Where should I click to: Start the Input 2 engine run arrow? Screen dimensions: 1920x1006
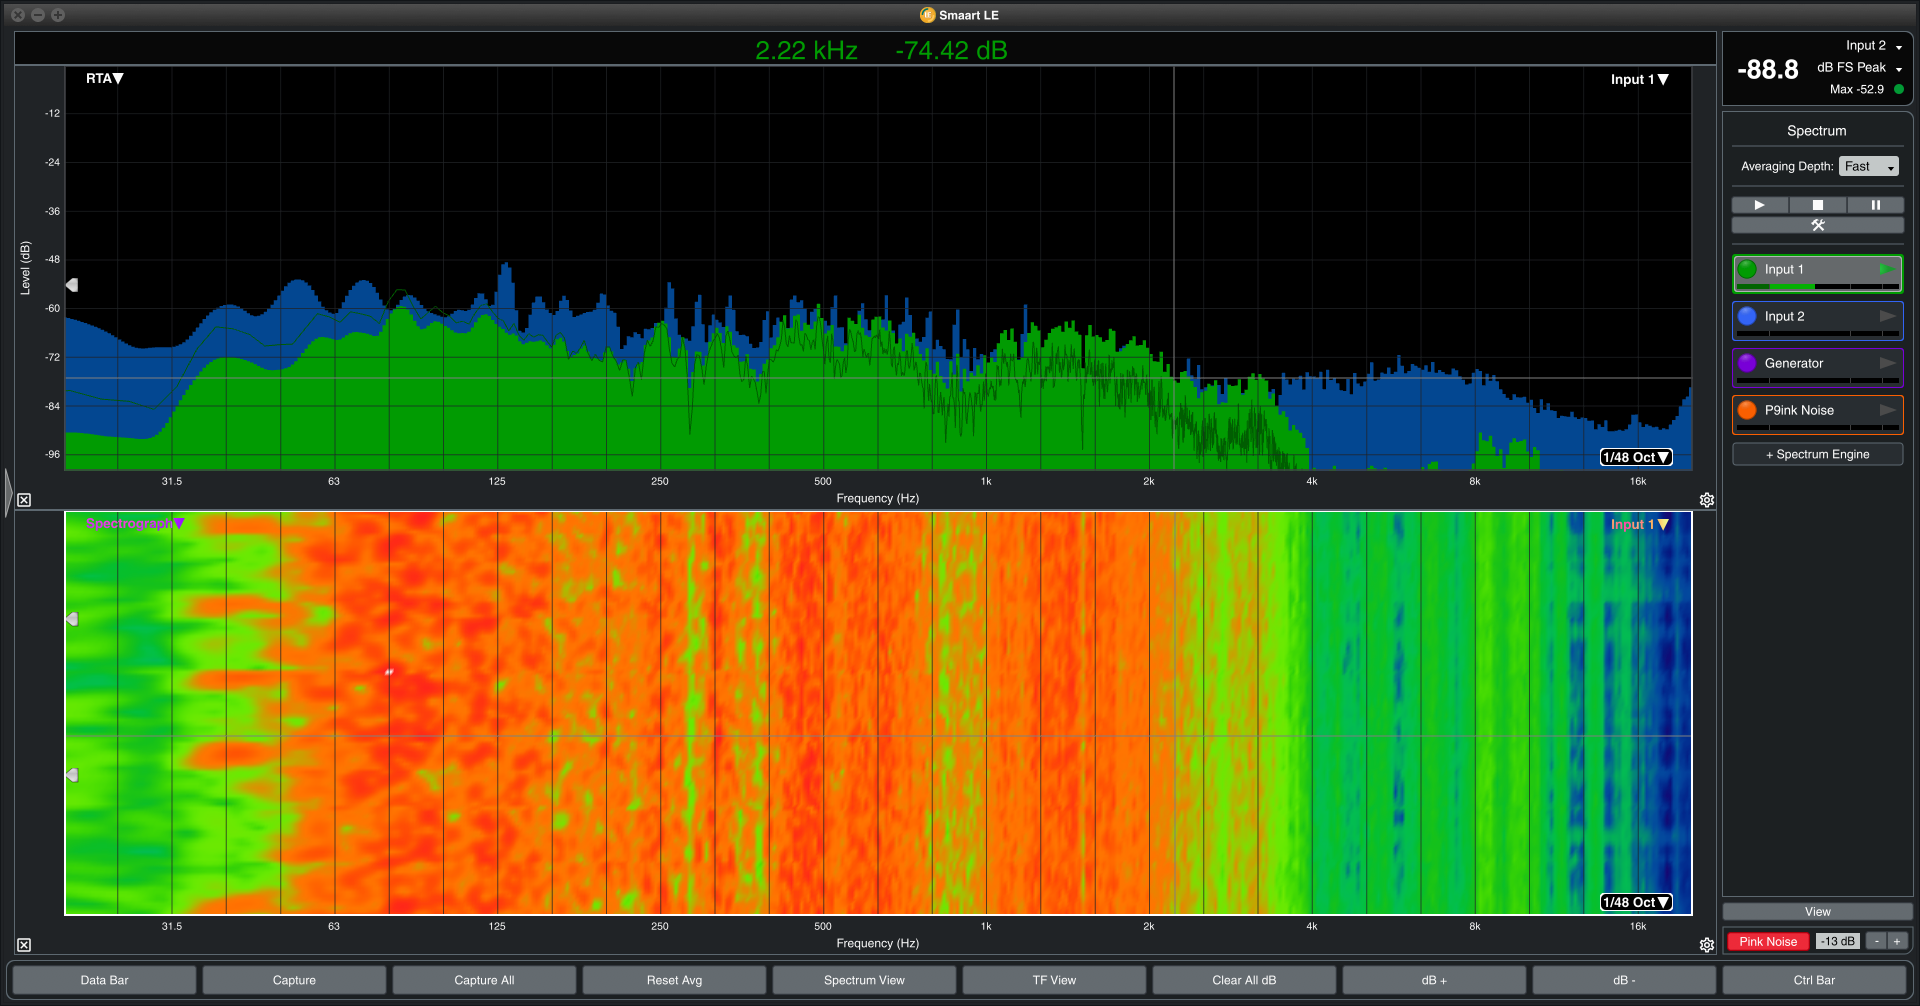[1887, 316]
